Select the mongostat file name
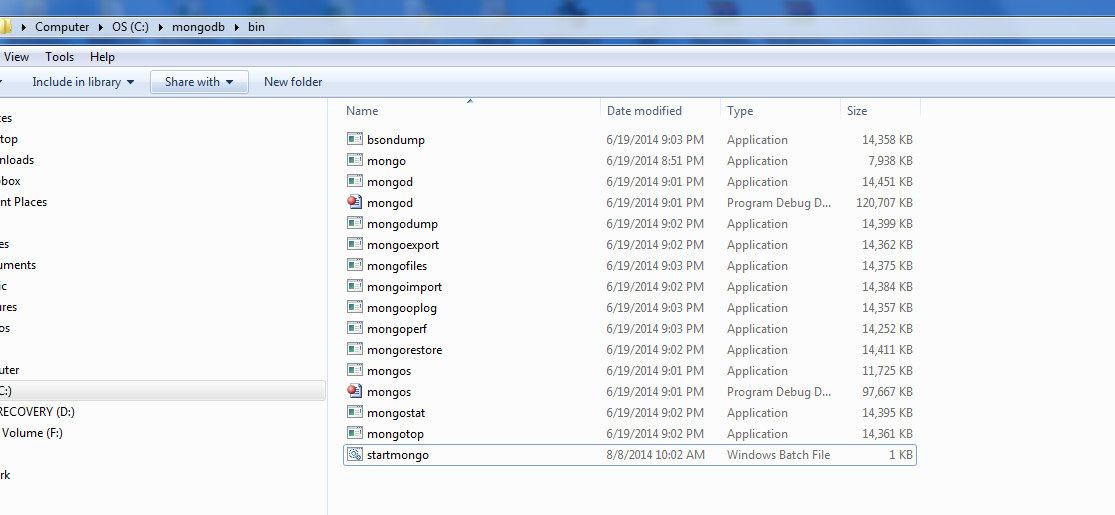Image resolution: width=1115 pixels, height=515 pixels. [396, 413]
